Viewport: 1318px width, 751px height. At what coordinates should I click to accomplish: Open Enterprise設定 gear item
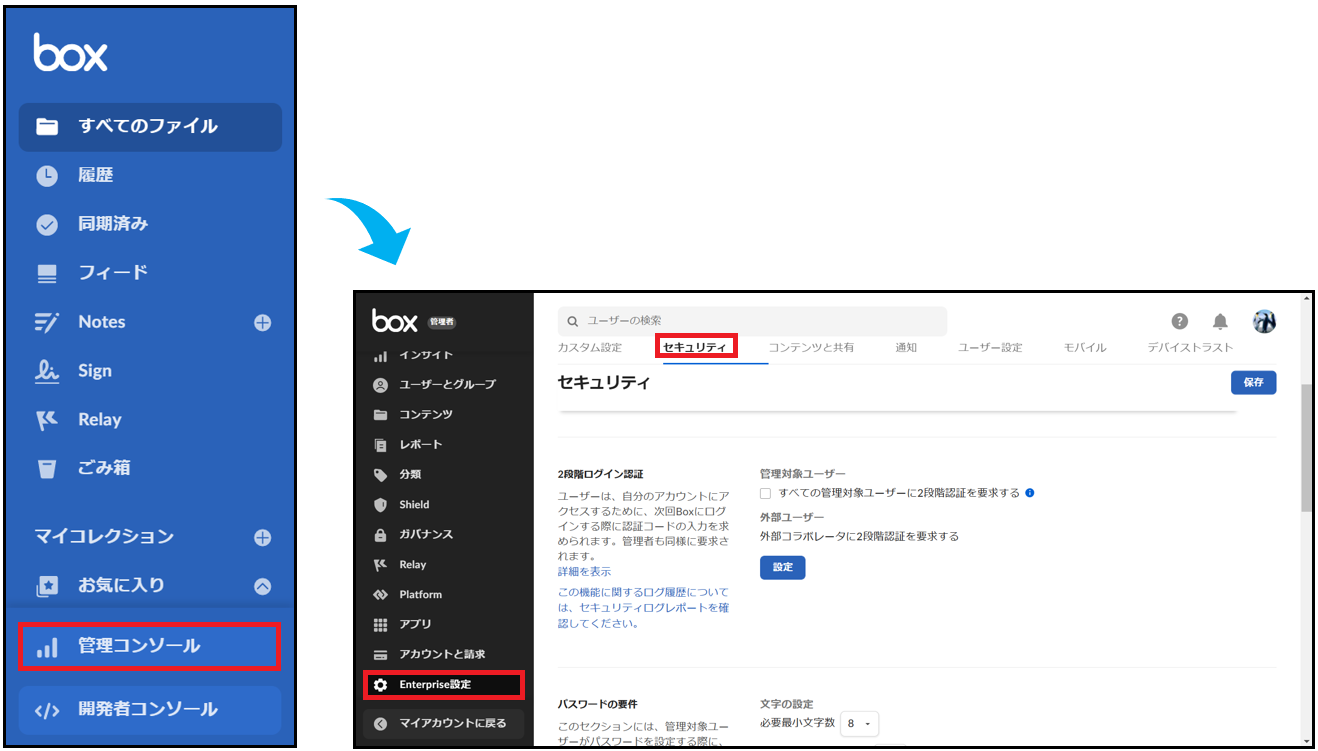(x=442, y=685)
